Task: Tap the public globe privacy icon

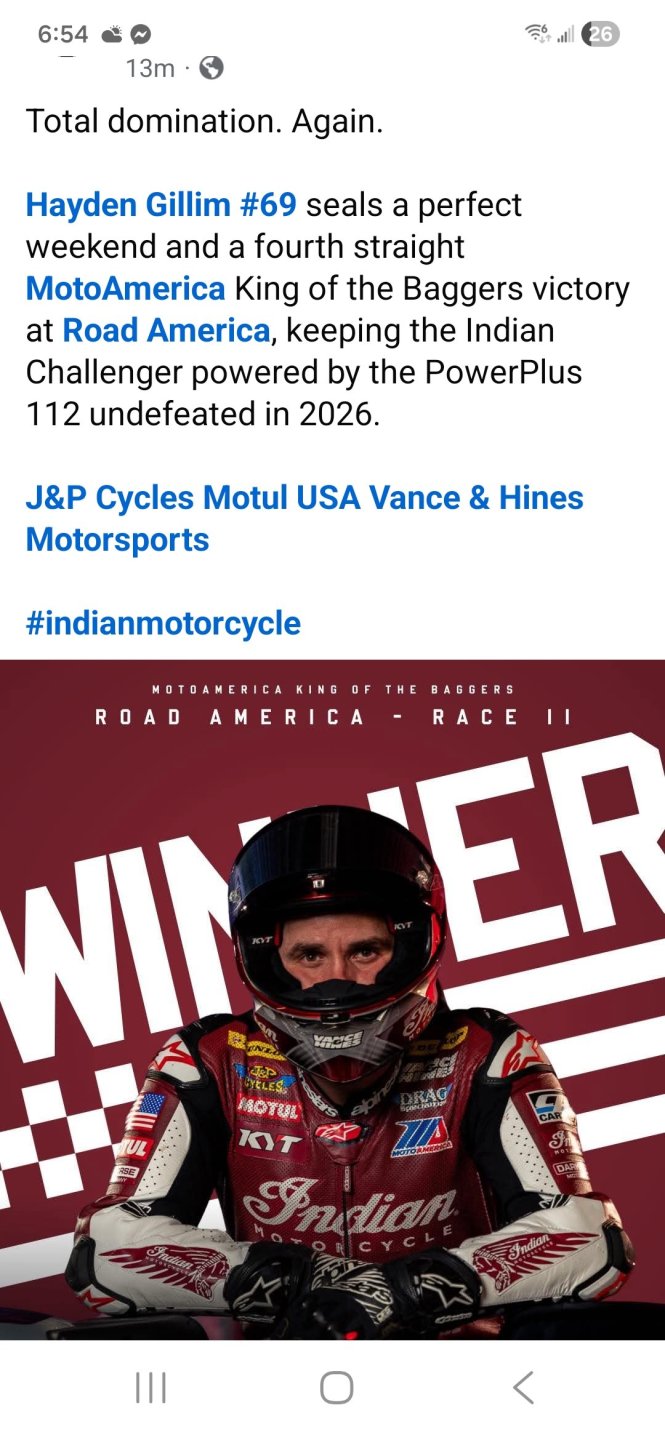Action: click(x=211, y=68)
